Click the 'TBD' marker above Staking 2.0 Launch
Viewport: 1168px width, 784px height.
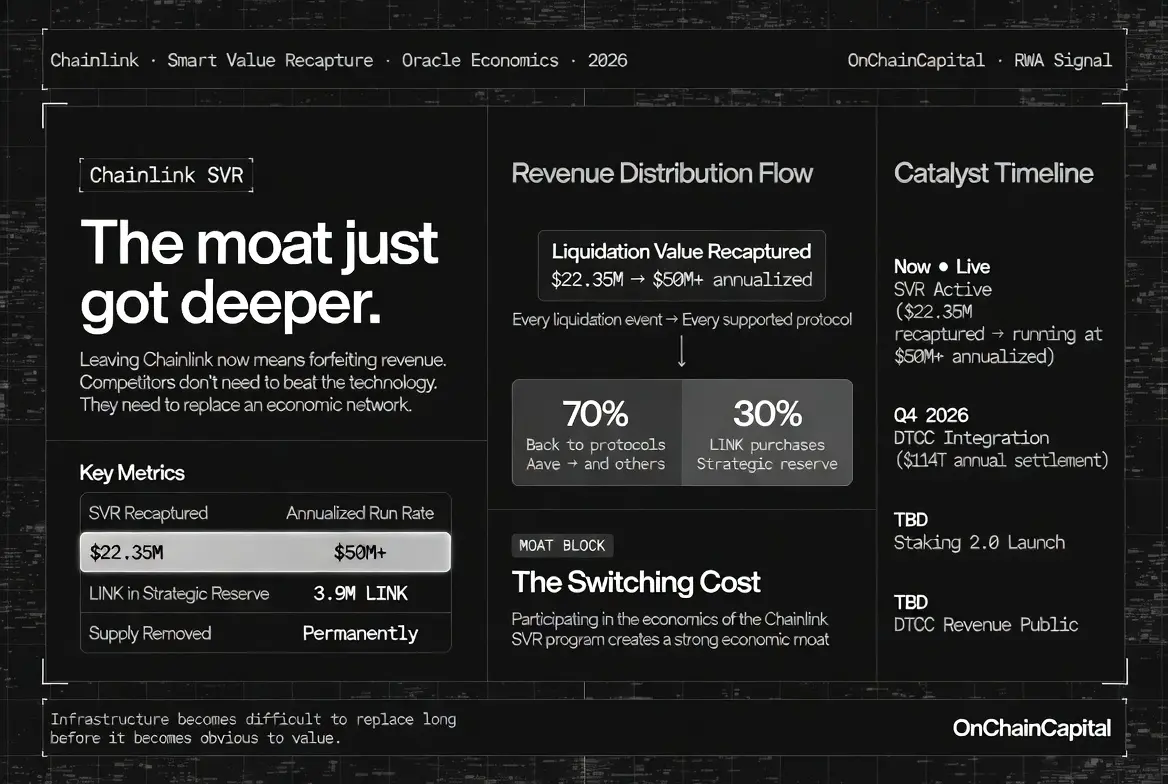tap(911, 519)
